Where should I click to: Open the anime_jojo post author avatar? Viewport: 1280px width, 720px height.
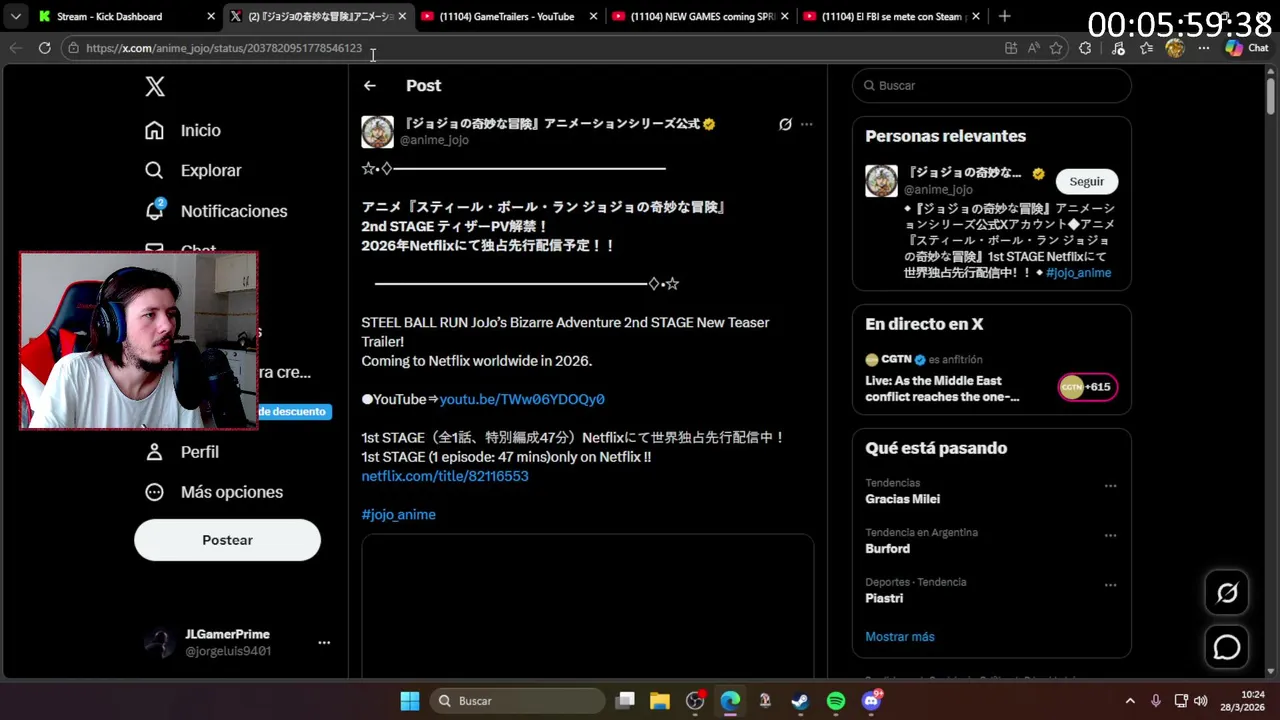pyautogui.click(x=377, y=131)
